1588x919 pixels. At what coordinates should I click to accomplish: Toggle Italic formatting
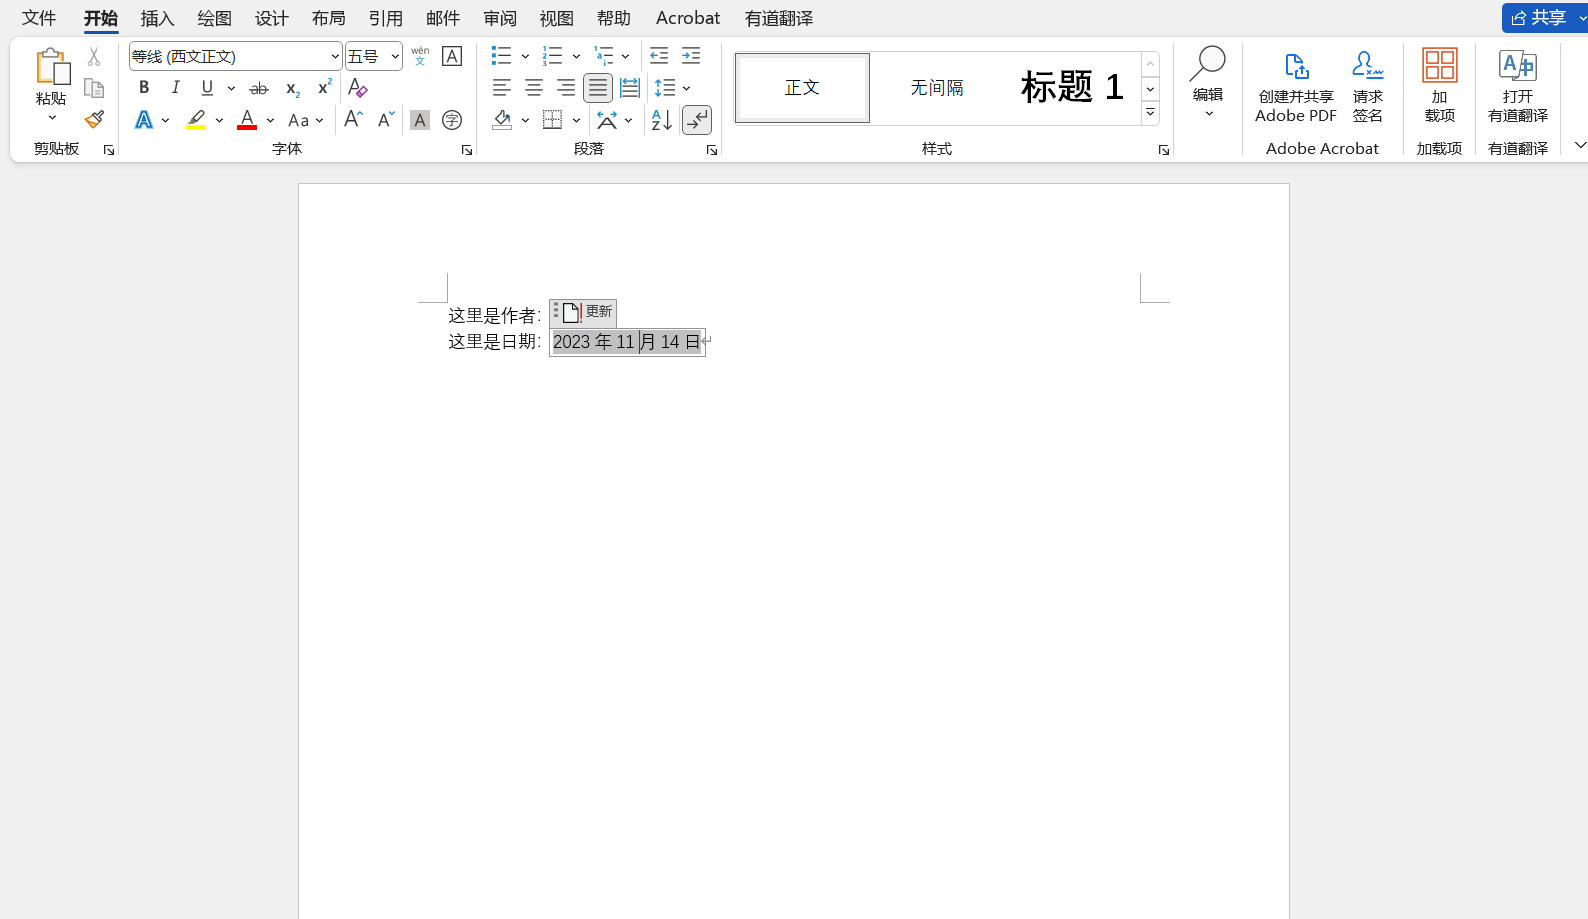click(x=176, y=88)
